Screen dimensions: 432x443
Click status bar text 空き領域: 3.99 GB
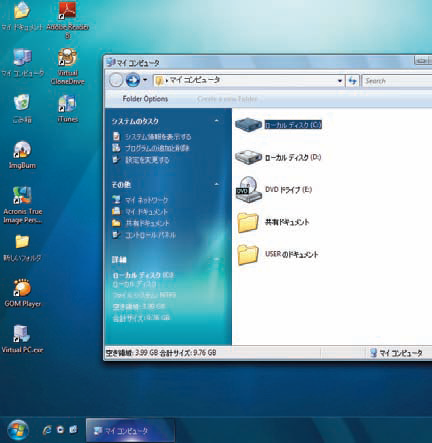(x=132, y=353)
